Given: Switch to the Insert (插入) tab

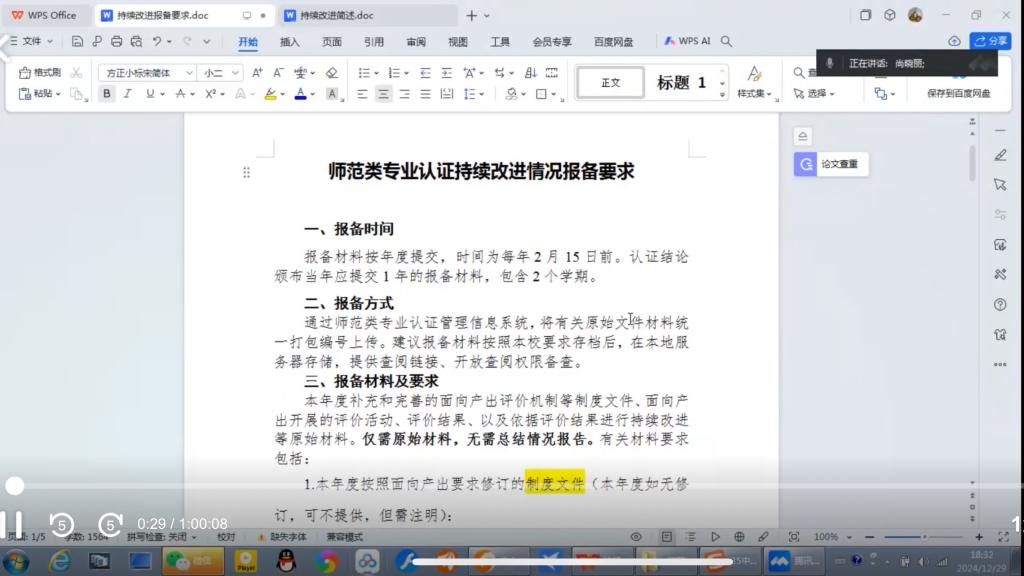Looking at the screenshot, I should pyautogui.click(x=289, y=42).
